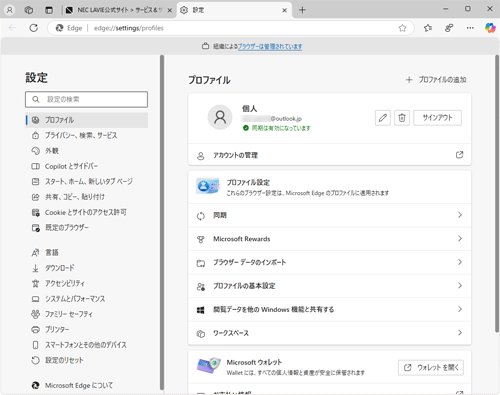
Task: Open 外観 settings
Action: (x=87, y=151)
